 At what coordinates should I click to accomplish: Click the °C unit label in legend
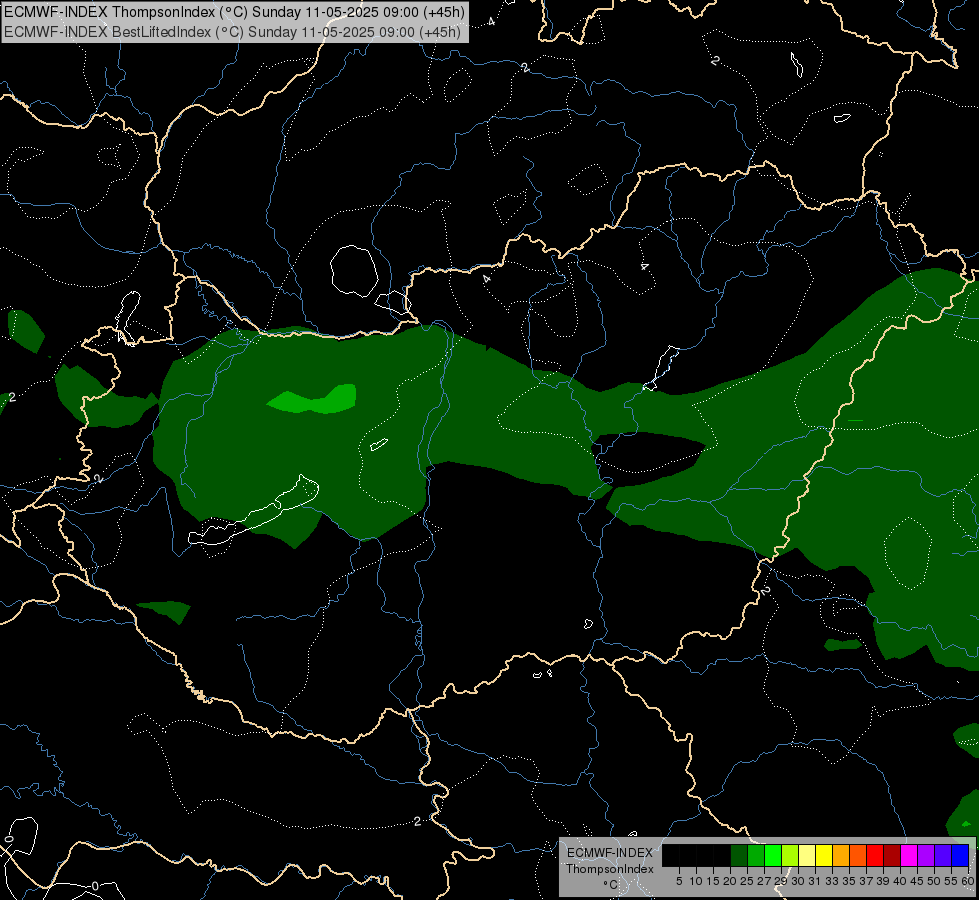(611, 885)
